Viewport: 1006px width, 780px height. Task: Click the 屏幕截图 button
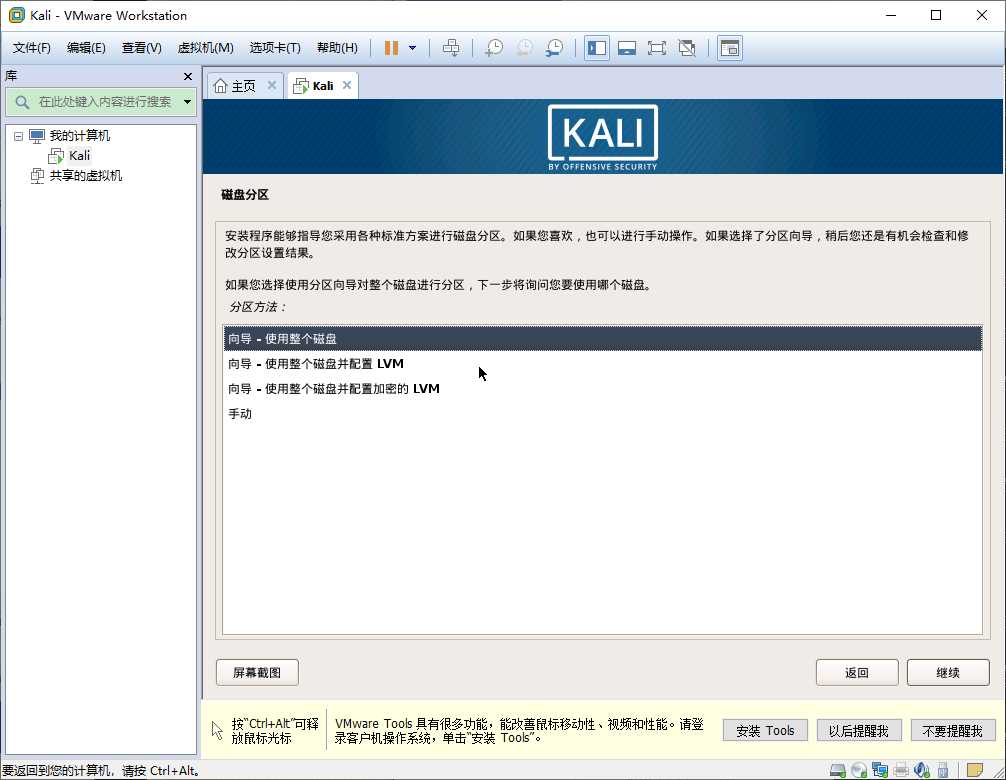click(x=257, y=672)
